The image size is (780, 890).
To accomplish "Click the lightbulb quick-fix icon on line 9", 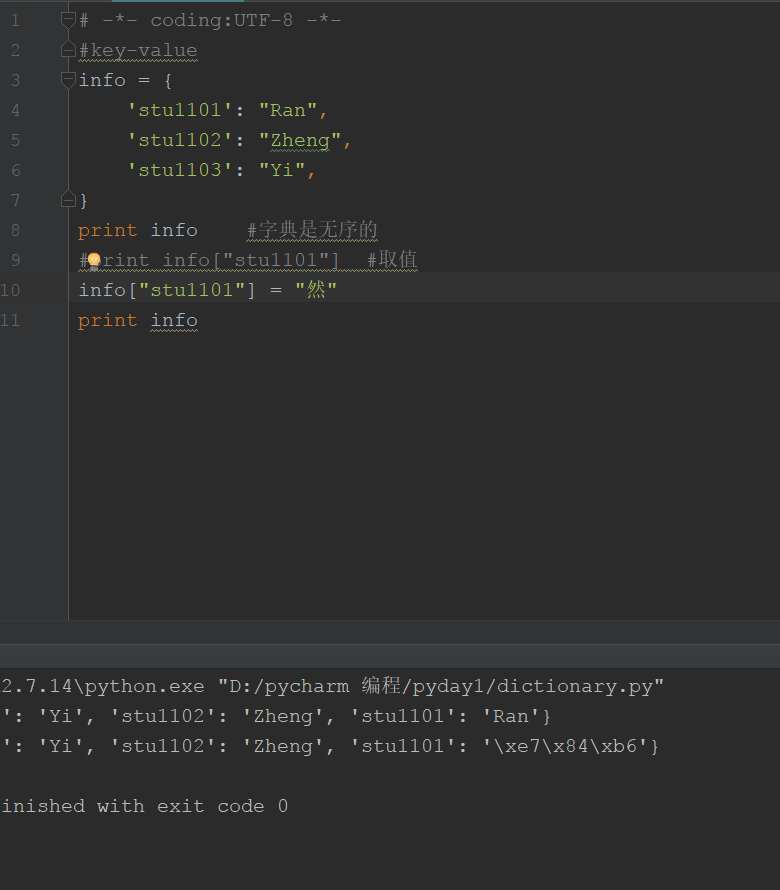I will click(x=94, y=261).
